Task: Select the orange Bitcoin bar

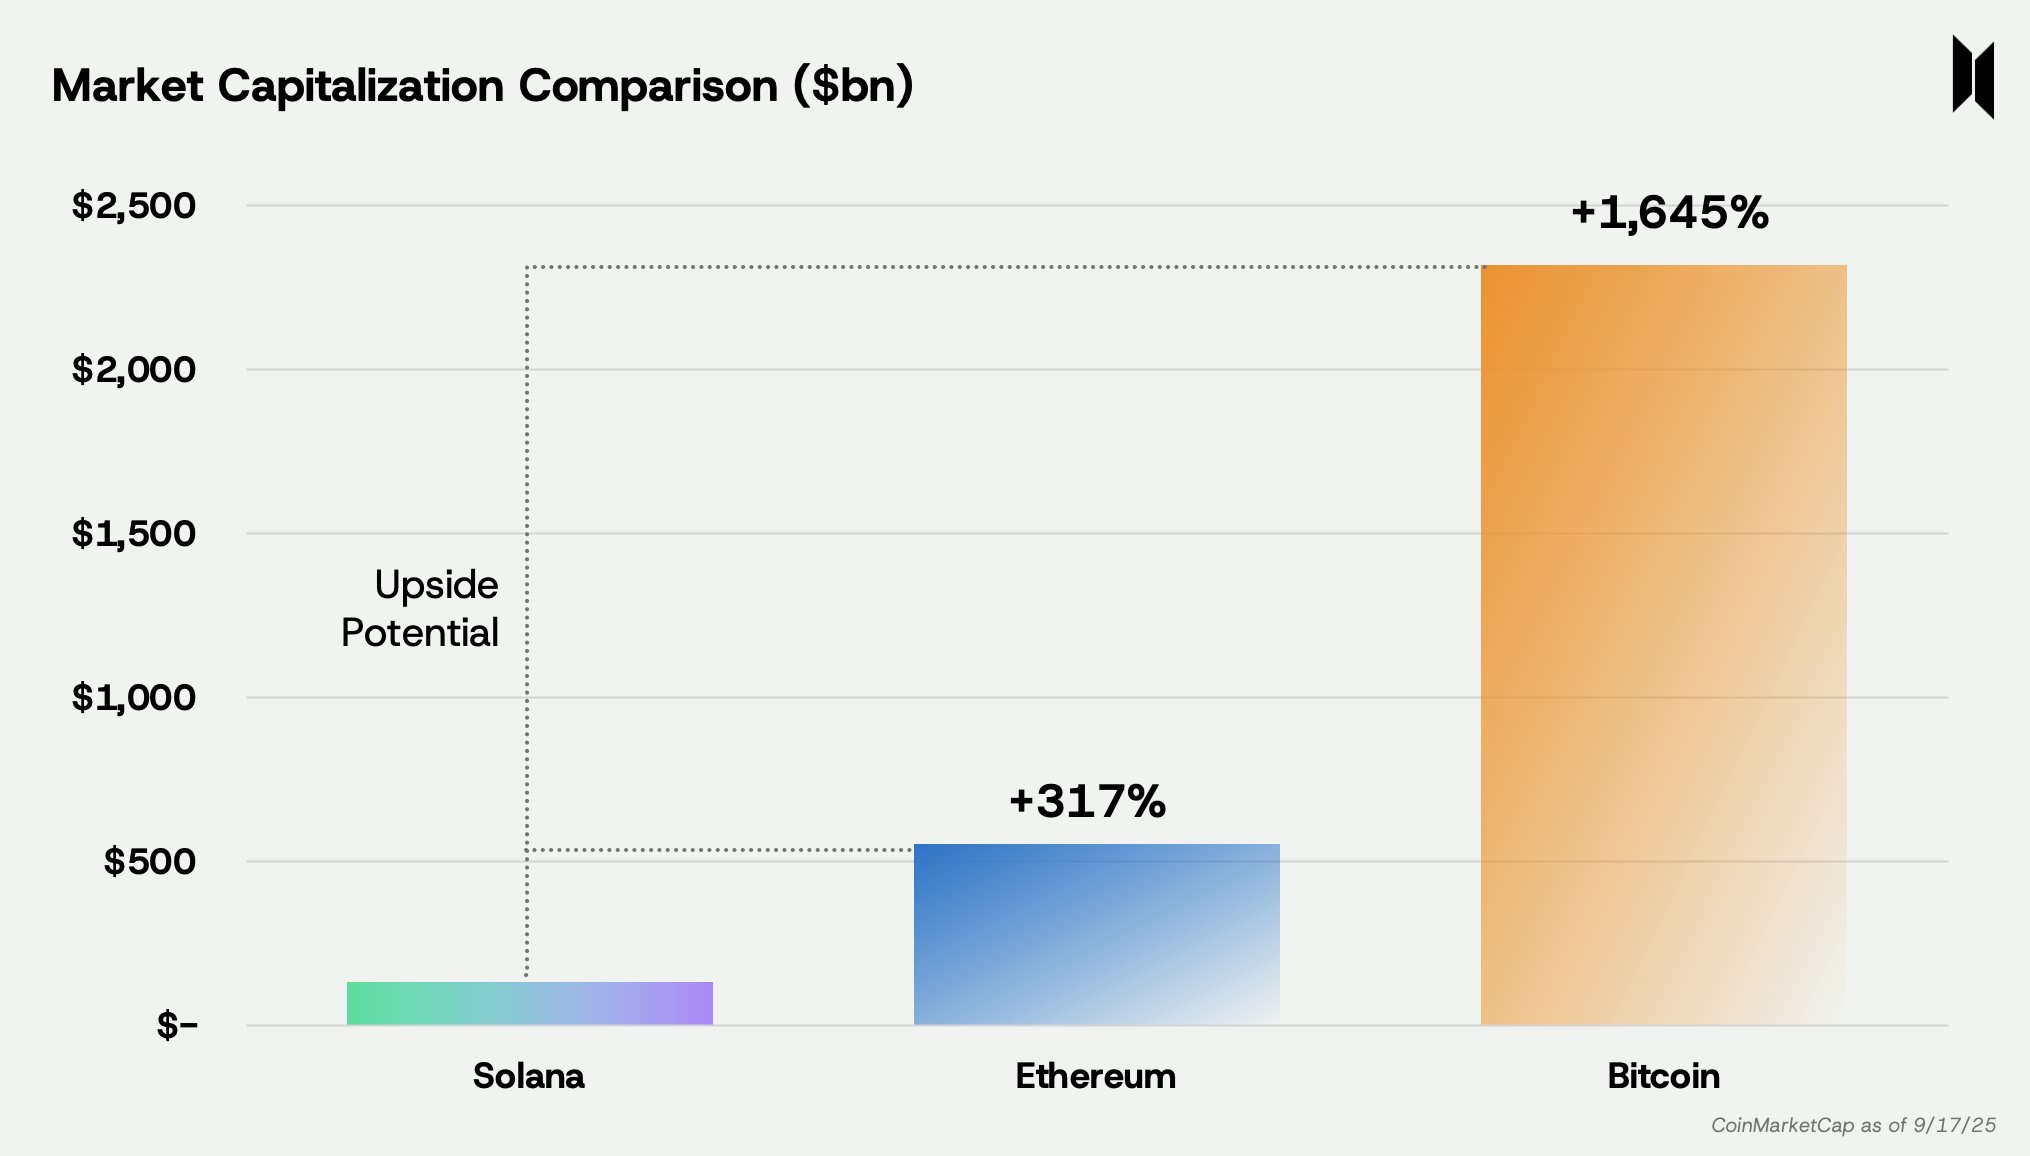Action: pyautogui.click(x=1664, y=645)
